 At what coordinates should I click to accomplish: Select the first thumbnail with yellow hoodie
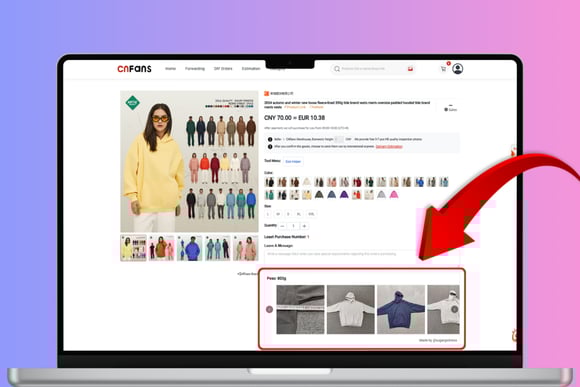133,248
